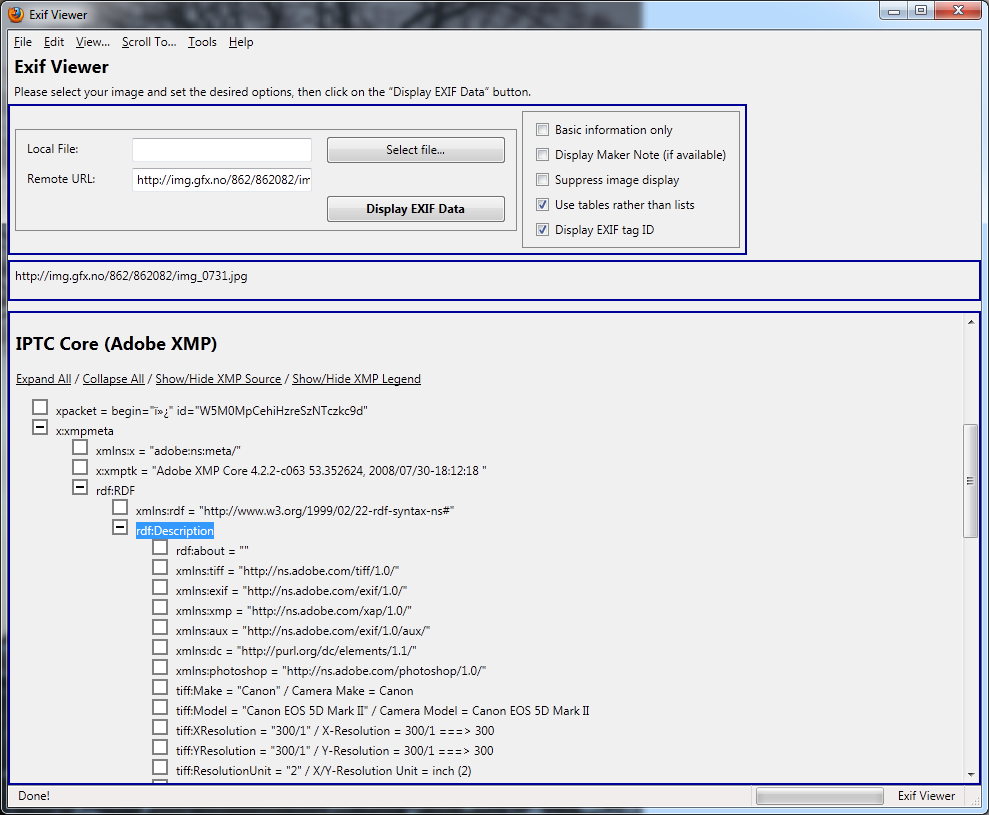Viewport: 989px width, 815px height.
Task: Uncheck Display EXIF tag ID
Action: tap(542, 230)
